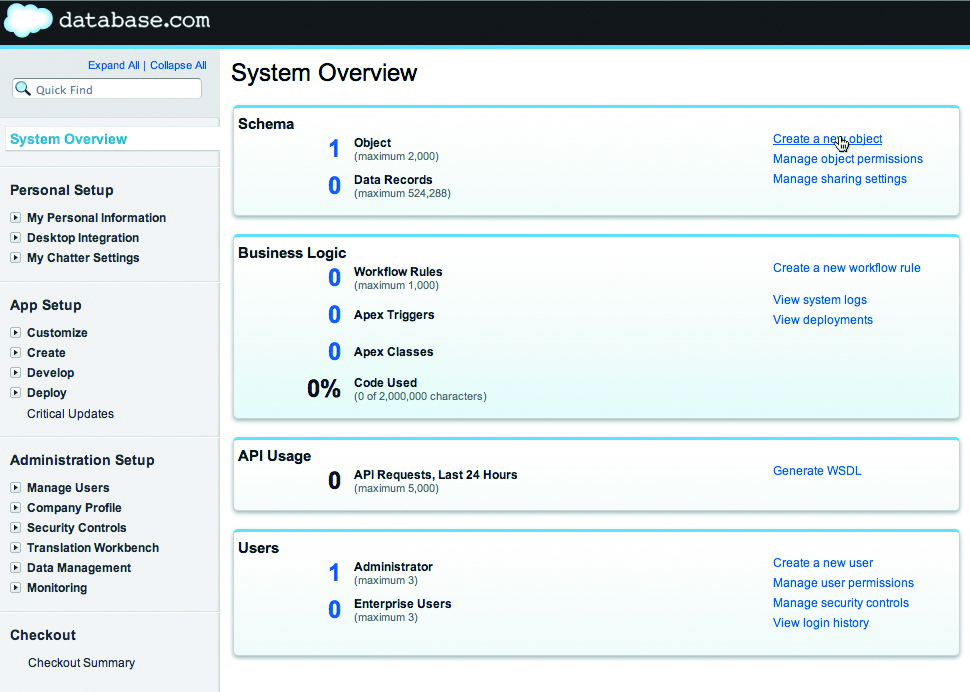This screenshot has width=970, height=692.
Task: Click API Requests, Last 24 Hours label
Action: point(436,475)
